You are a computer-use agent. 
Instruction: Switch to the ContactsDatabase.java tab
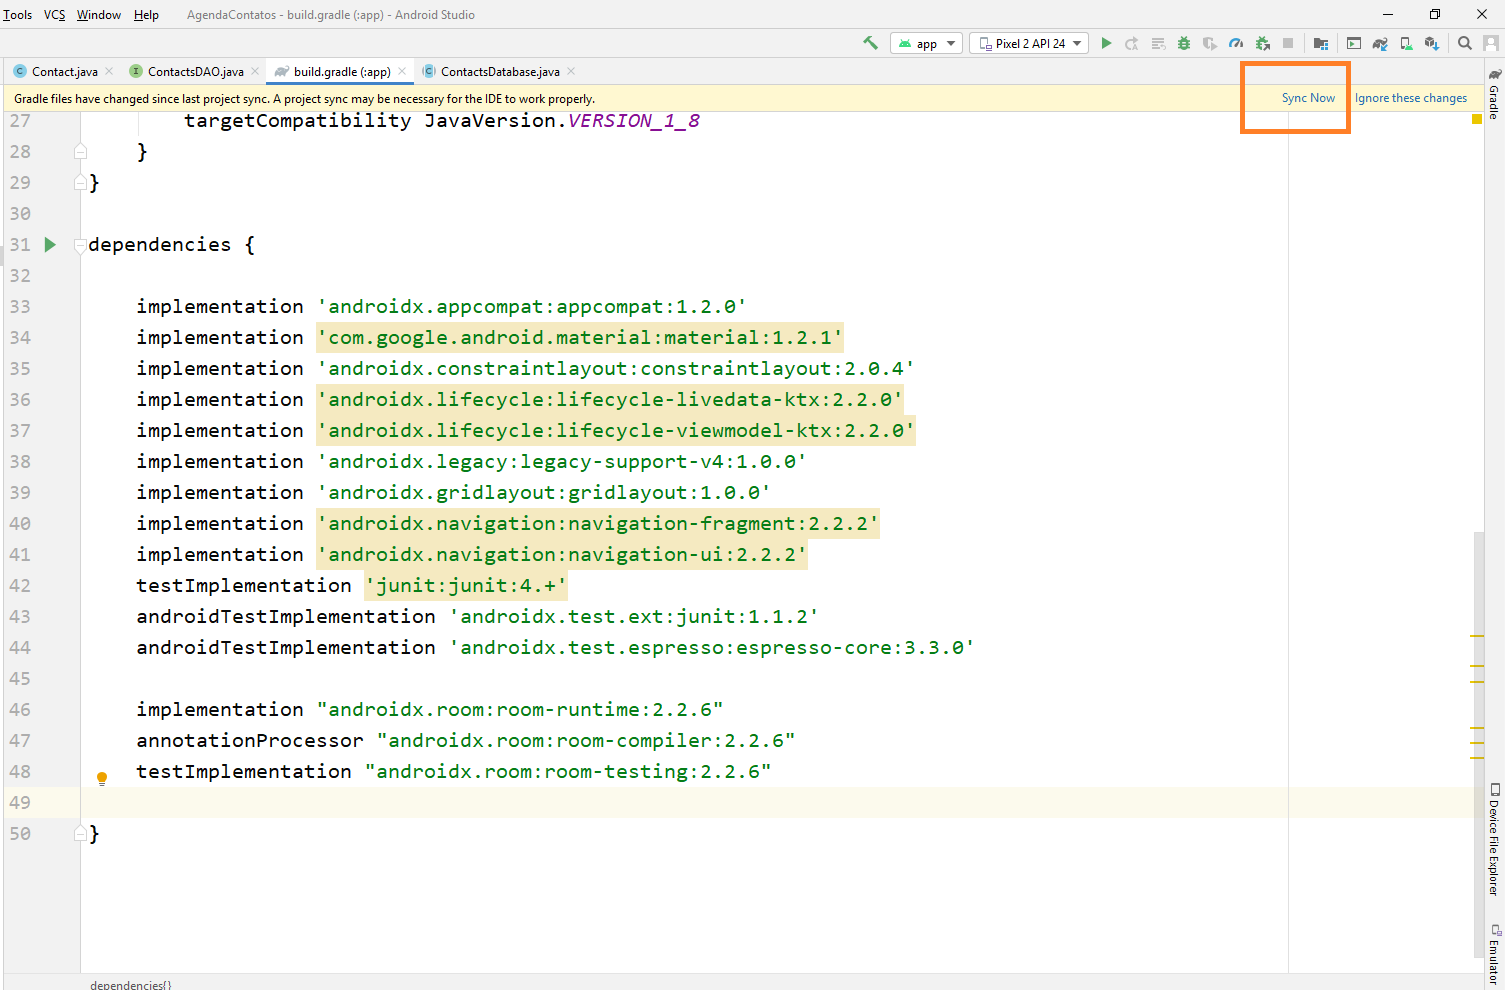pos(499,71)
